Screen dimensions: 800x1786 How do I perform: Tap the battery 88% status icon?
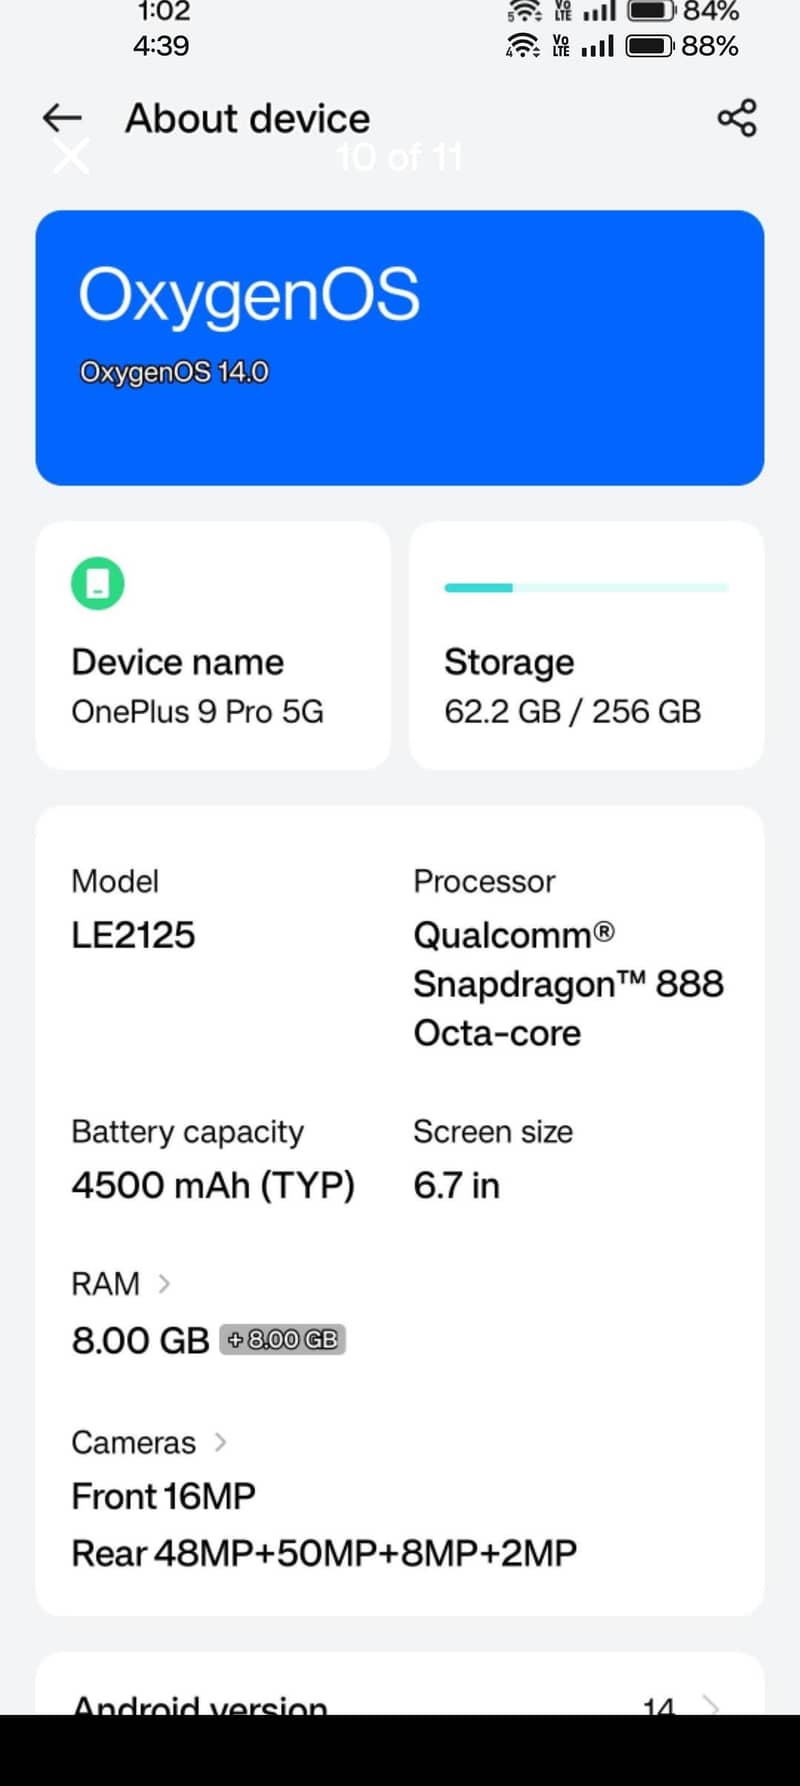tap(650, 46)
